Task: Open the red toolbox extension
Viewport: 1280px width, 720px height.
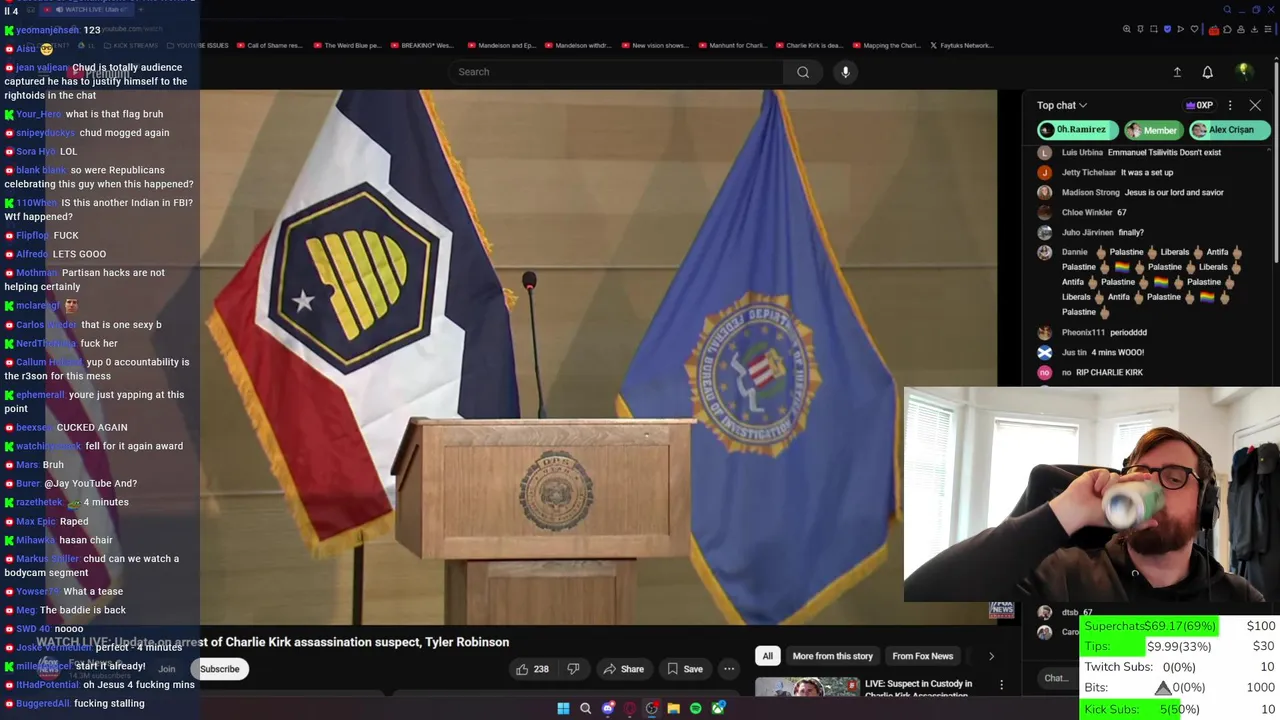Action: click(x=1214, y=29)
